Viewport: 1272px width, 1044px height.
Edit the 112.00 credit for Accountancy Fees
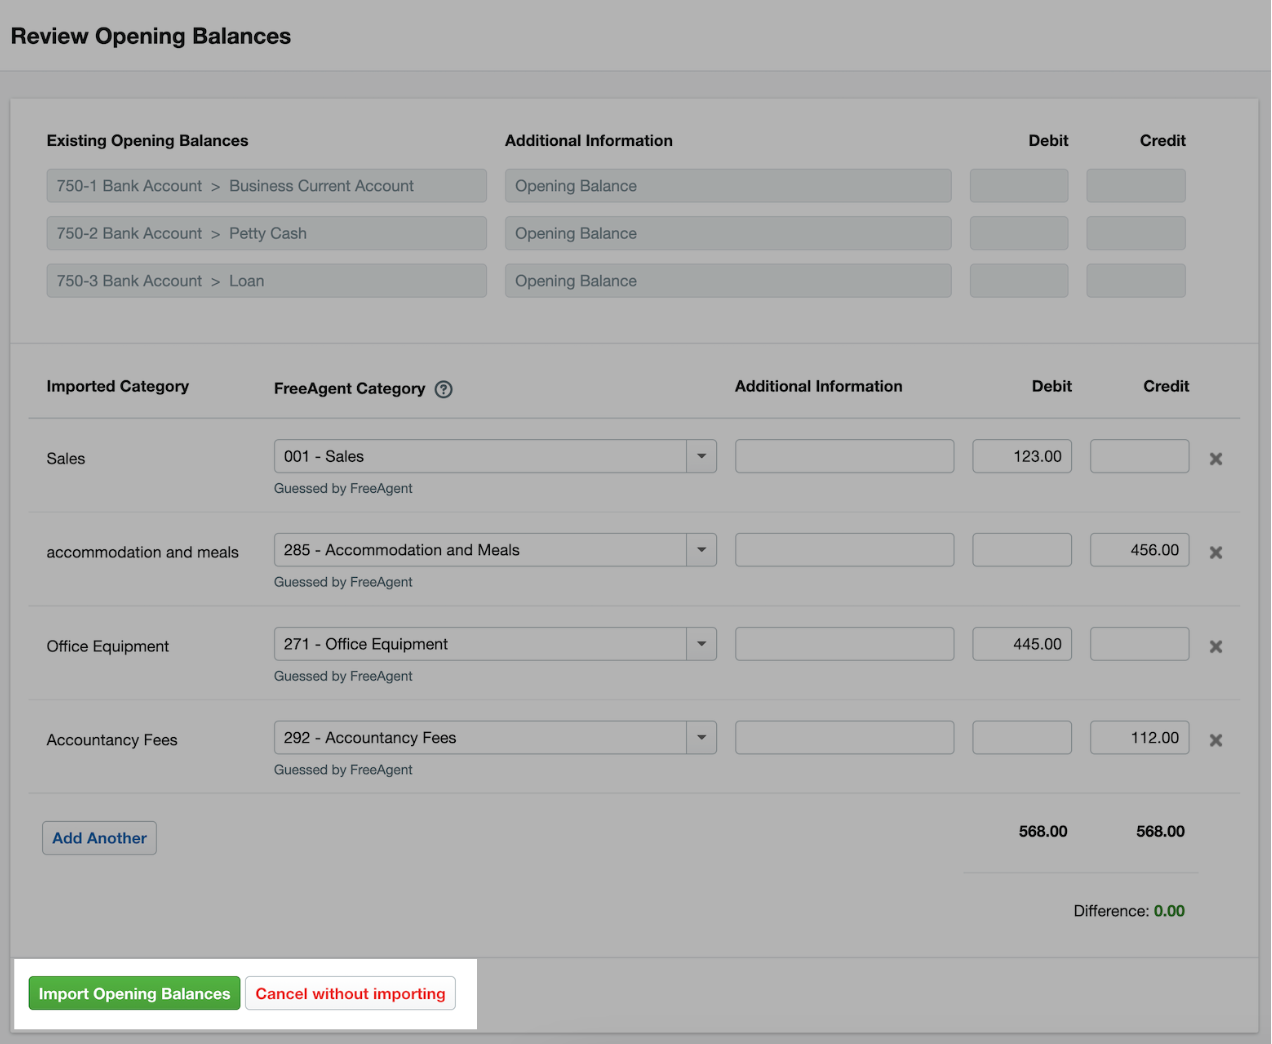point(1139,737)
